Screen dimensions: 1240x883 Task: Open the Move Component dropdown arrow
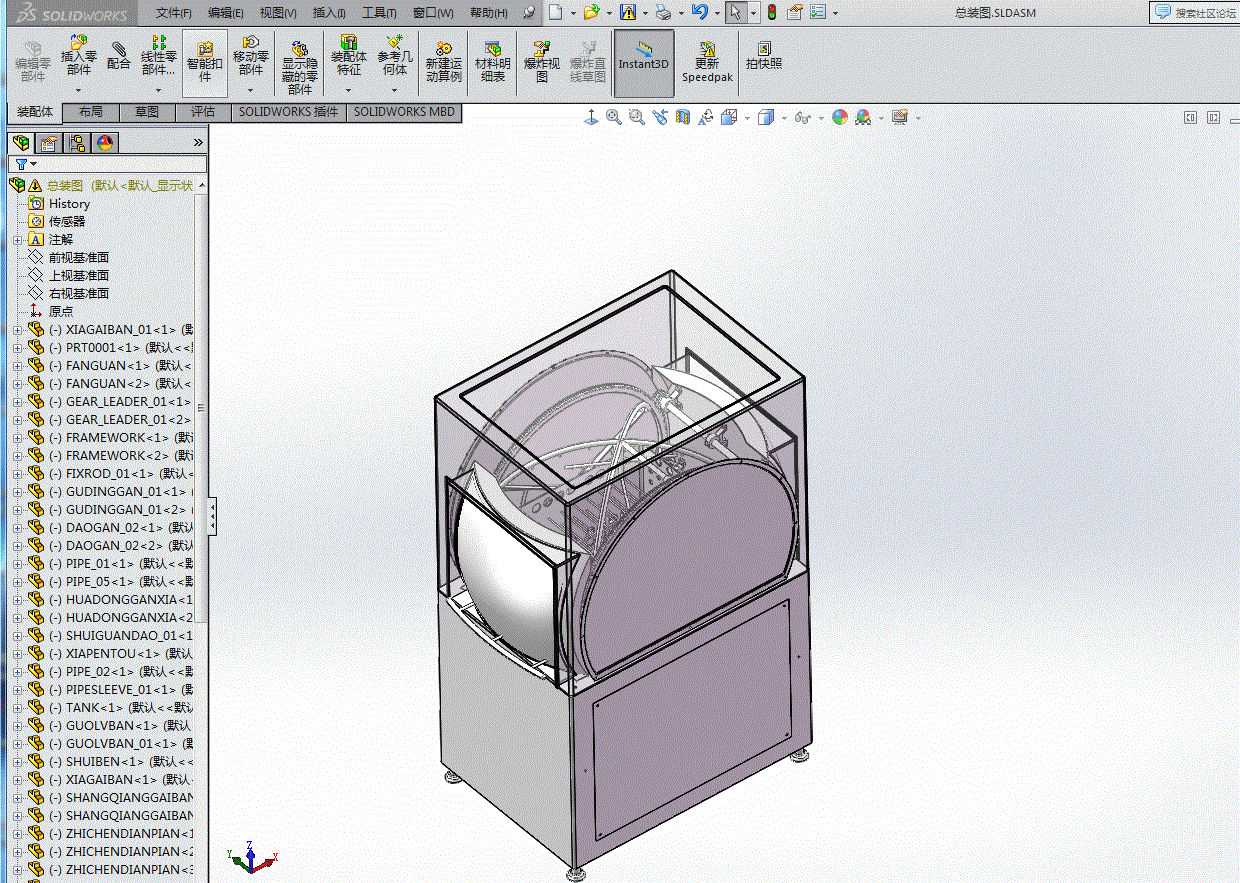[251, 90]
